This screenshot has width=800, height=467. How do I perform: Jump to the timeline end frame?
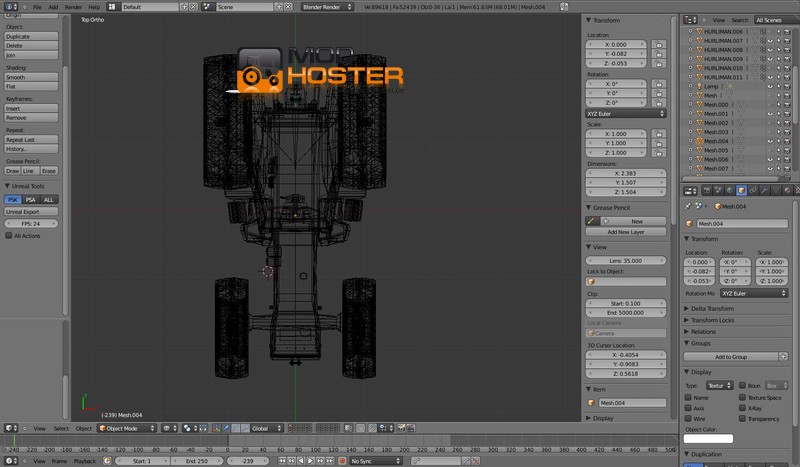pyautogui.click(x=330, y=461)
